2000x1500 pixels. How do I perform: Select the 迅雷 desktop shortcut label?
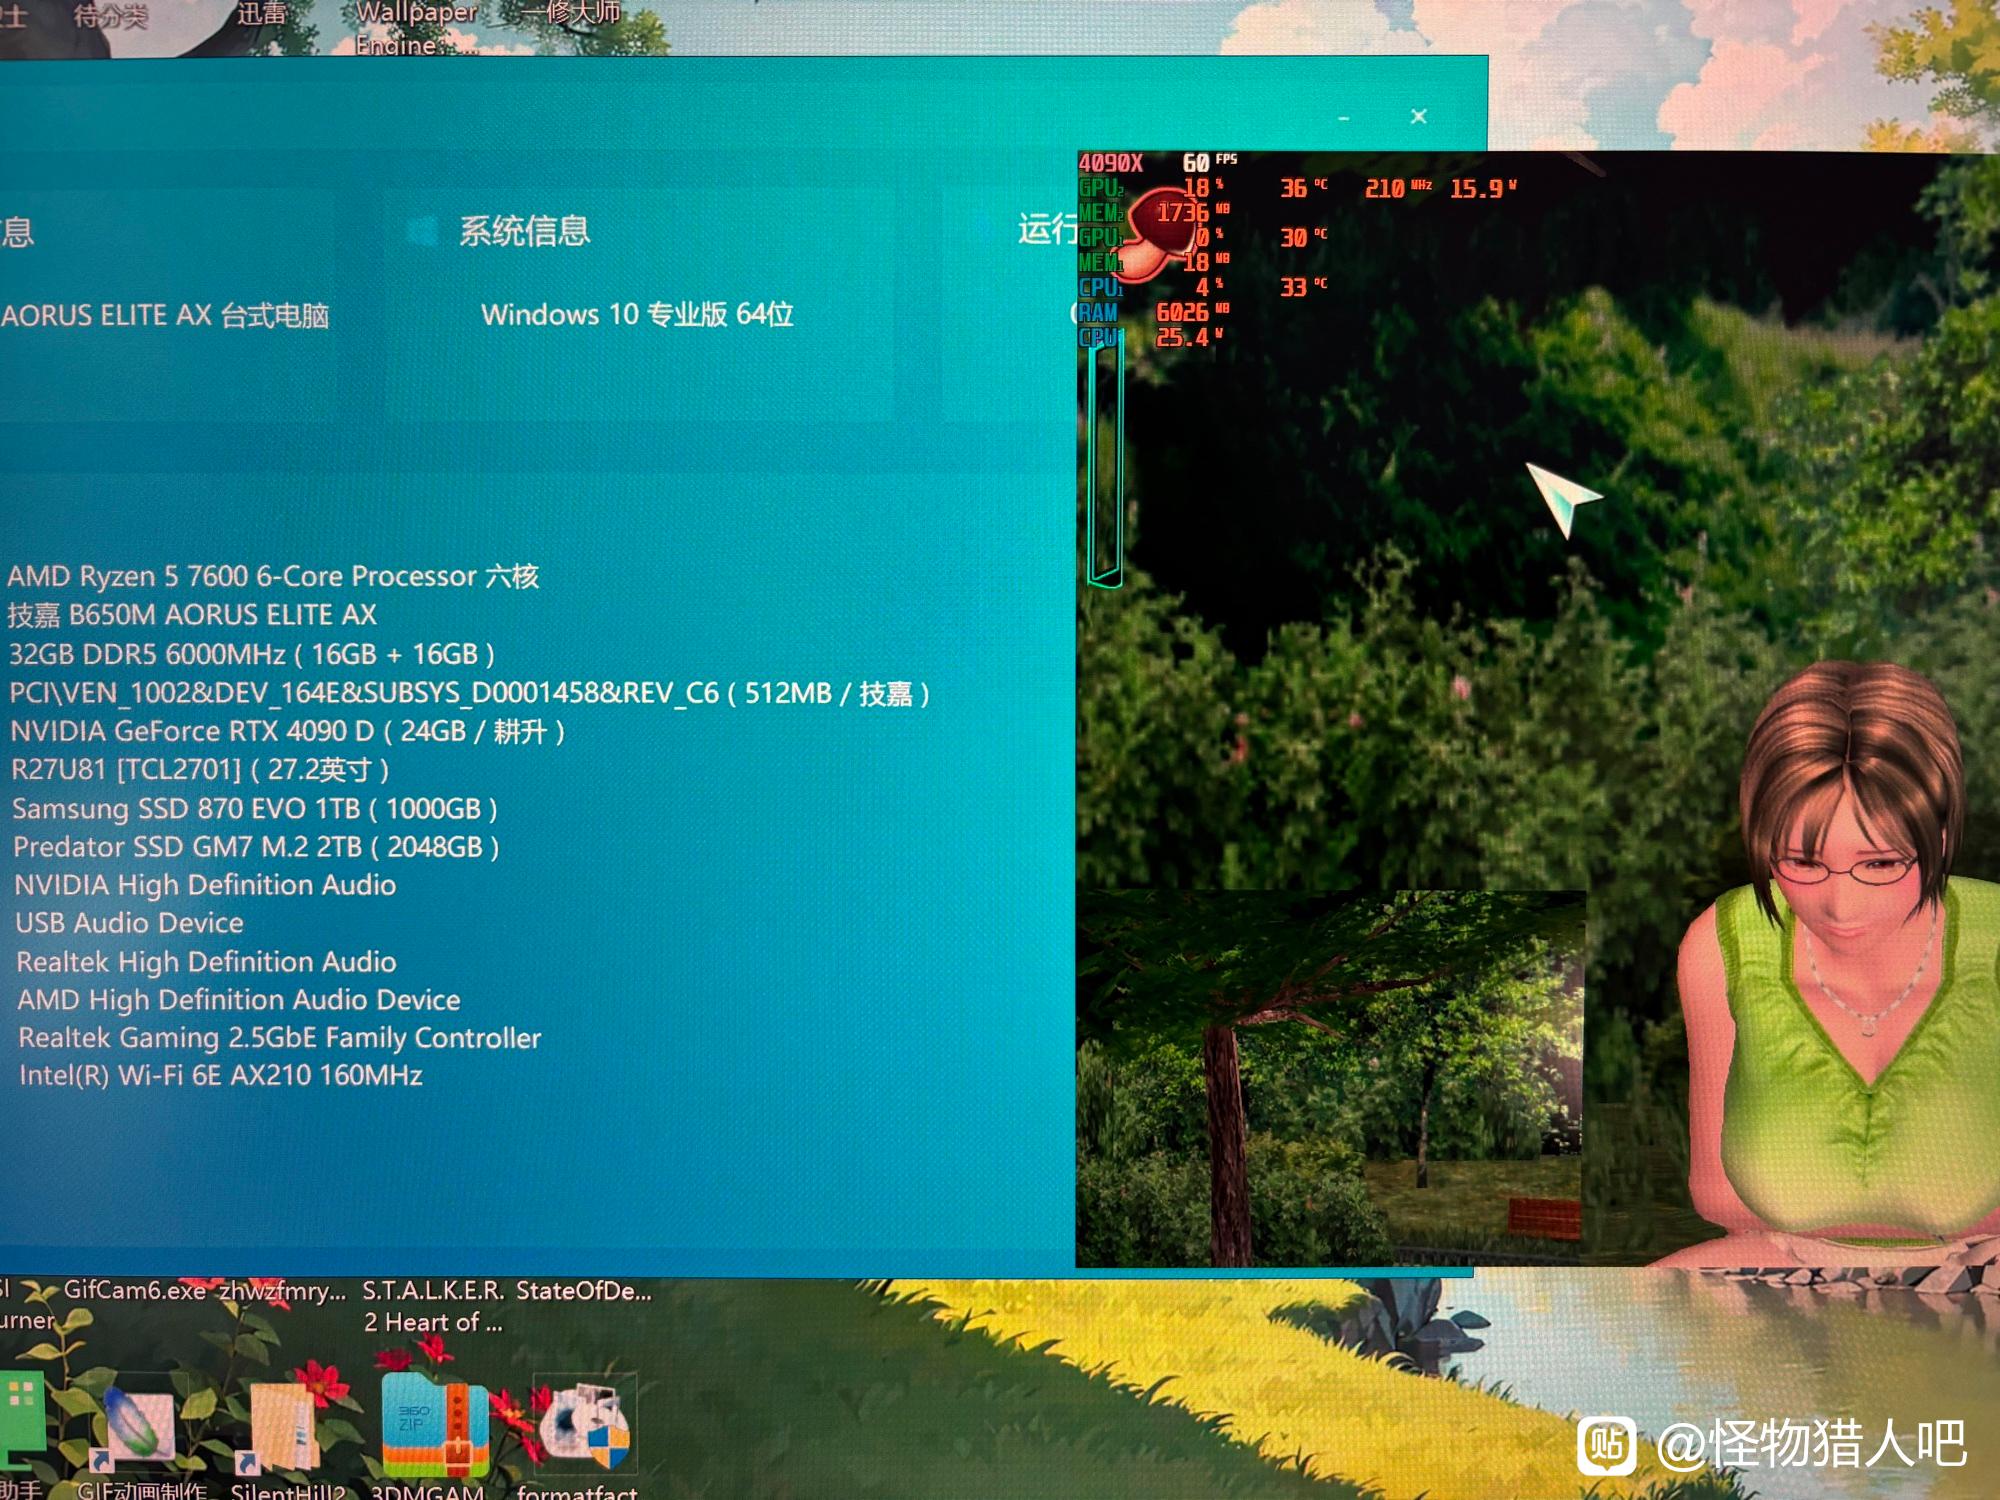pyautogui.click(x=261, y=13)
